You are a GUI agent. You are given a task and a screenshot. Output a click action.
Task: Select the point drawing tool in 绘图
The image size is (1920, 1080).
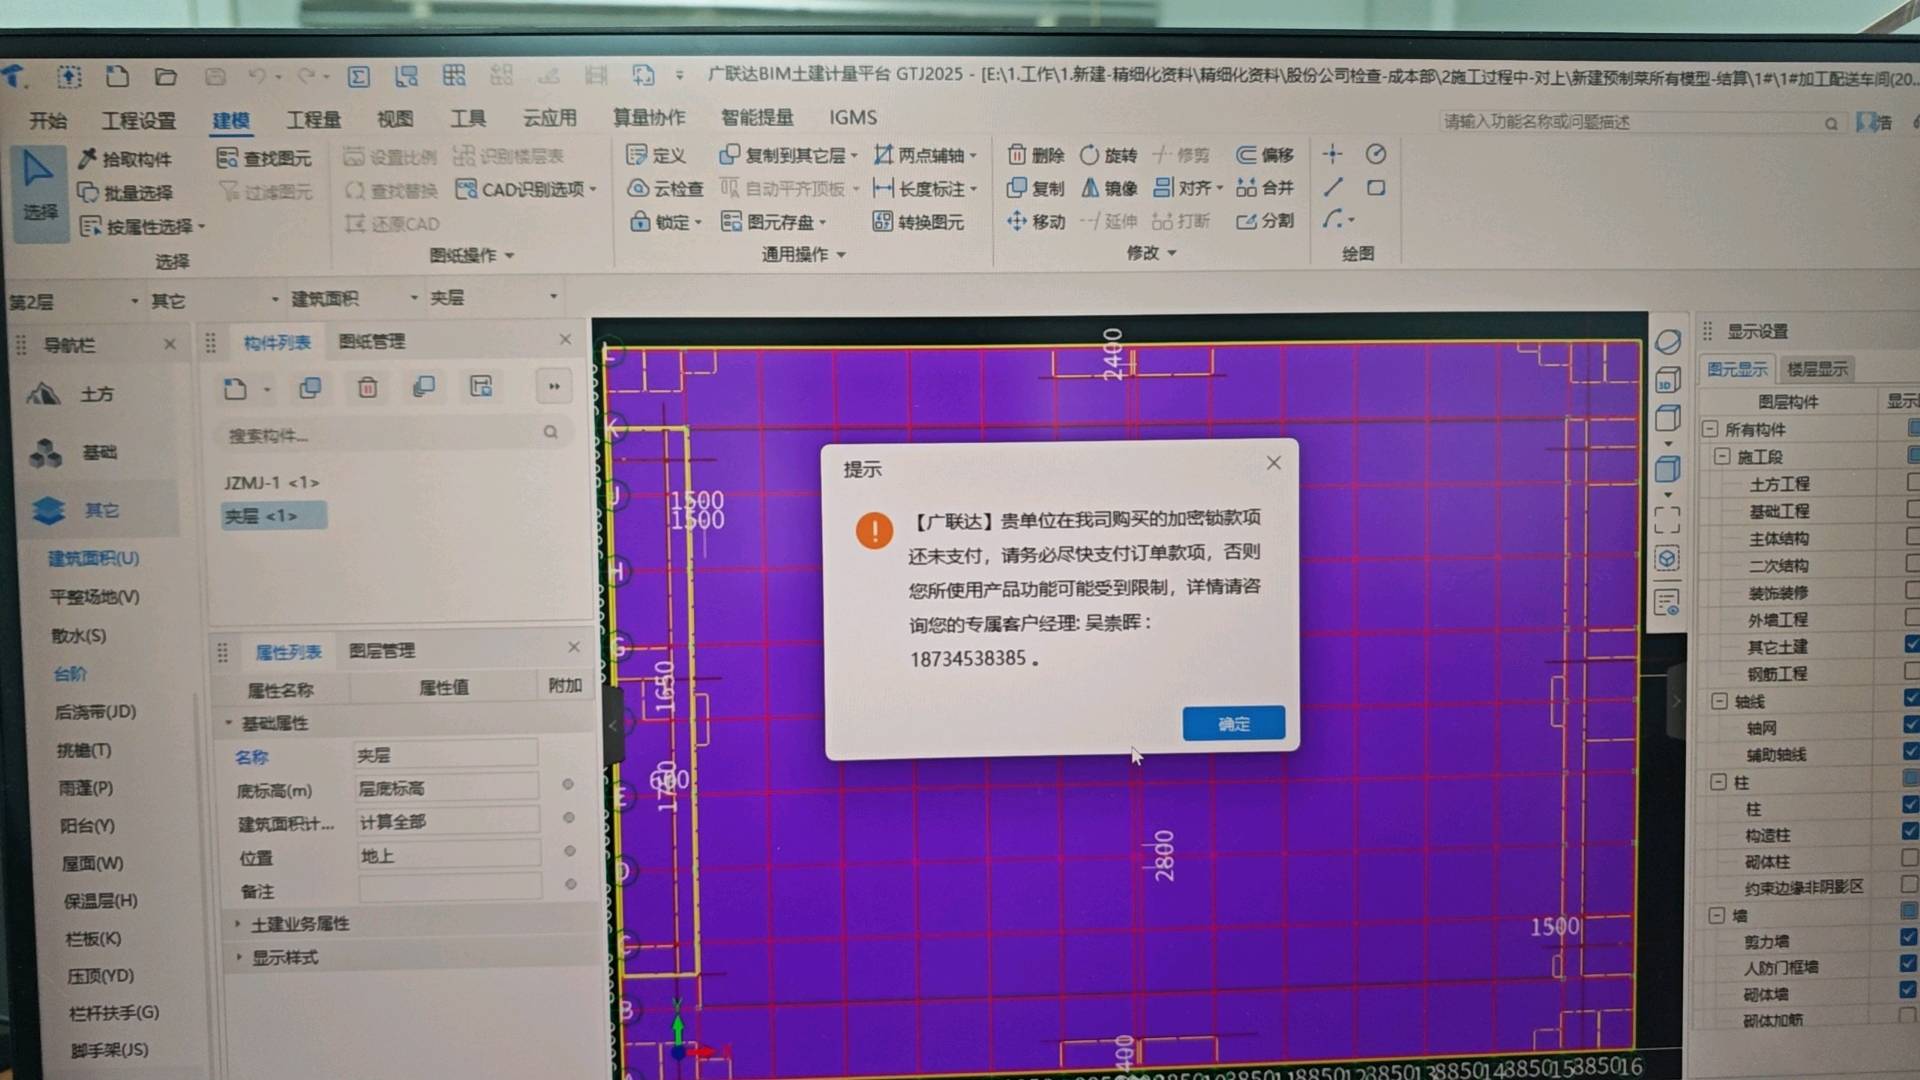tap(1332, 154)
